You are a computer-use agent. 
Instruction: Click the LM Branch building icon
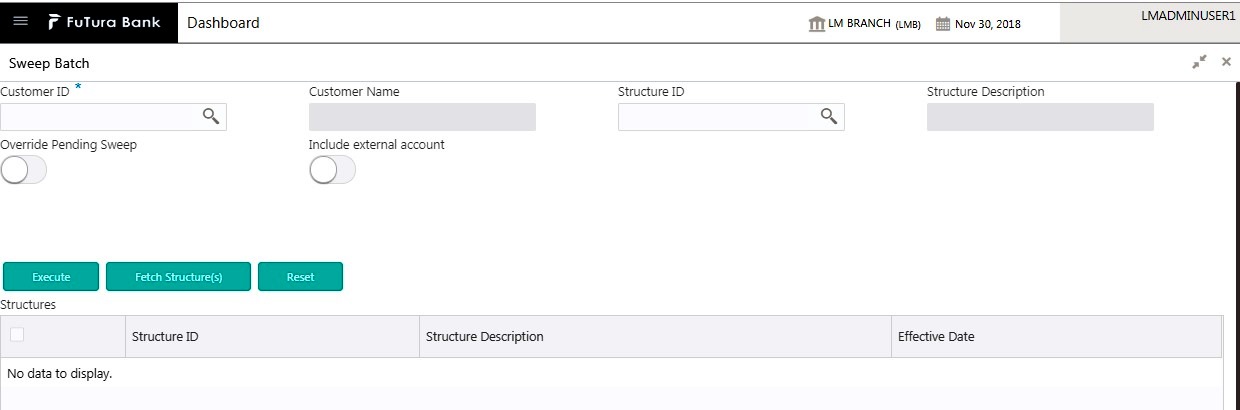click(x=816, y=23)
